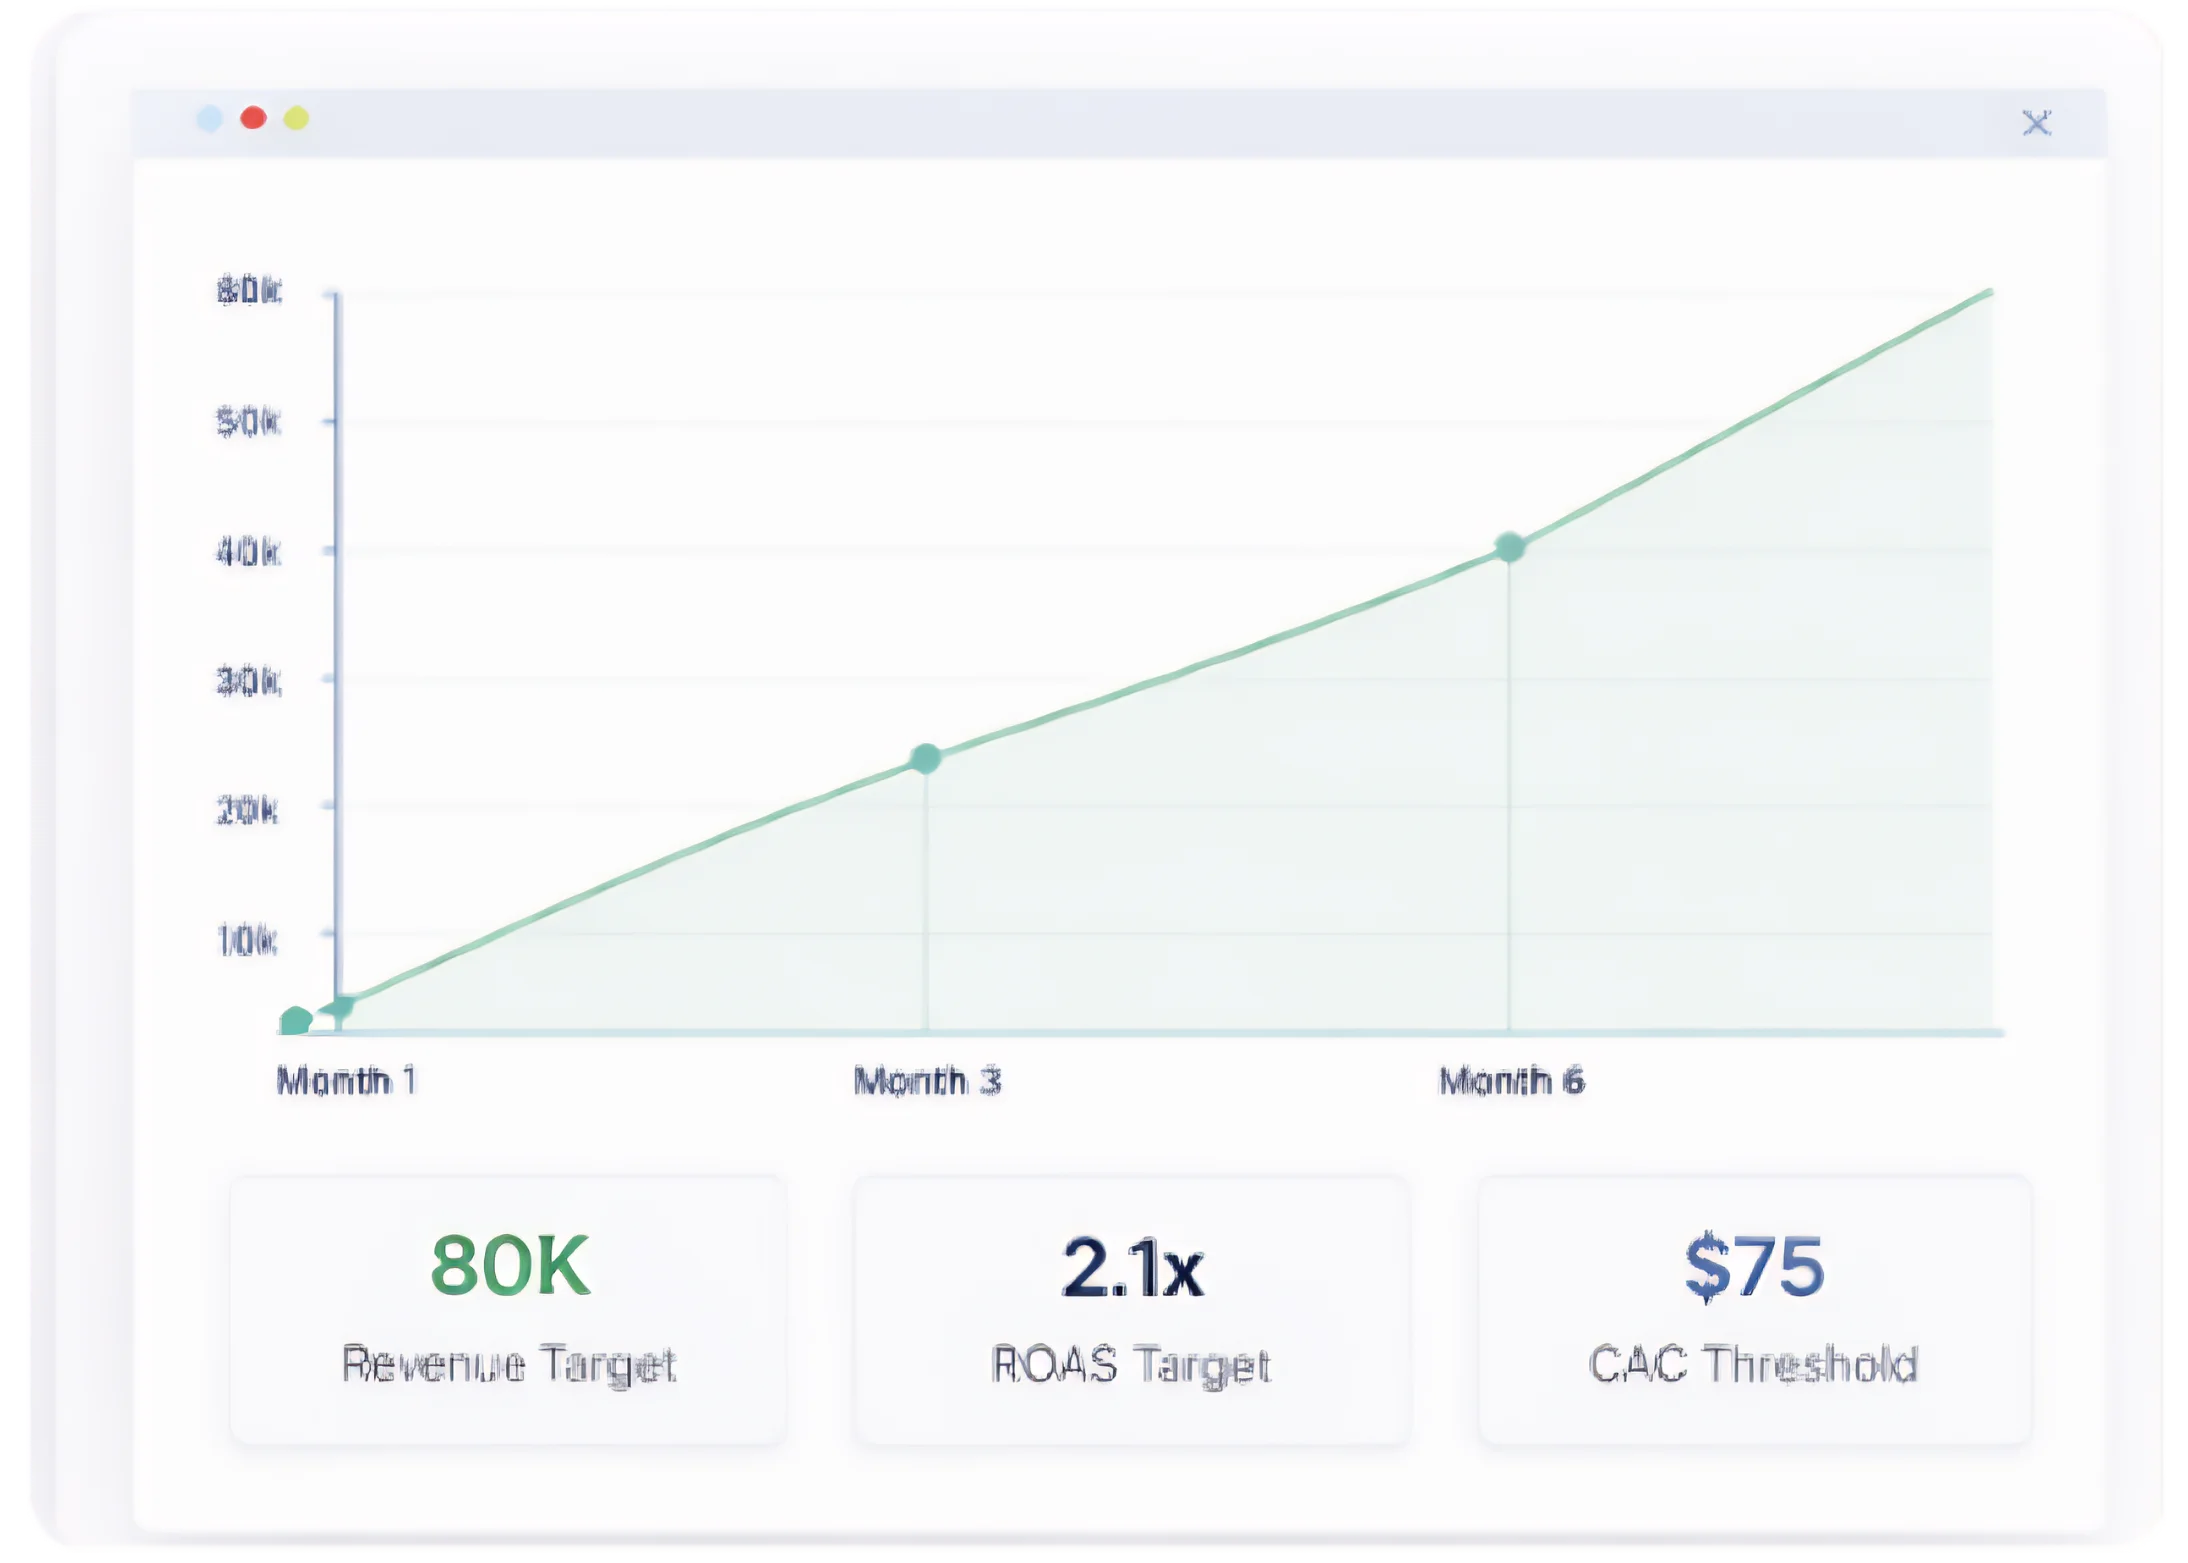Select the Month 6 data point
Viewport: 2188px width, 1563px height.
tap(1510, 547)
